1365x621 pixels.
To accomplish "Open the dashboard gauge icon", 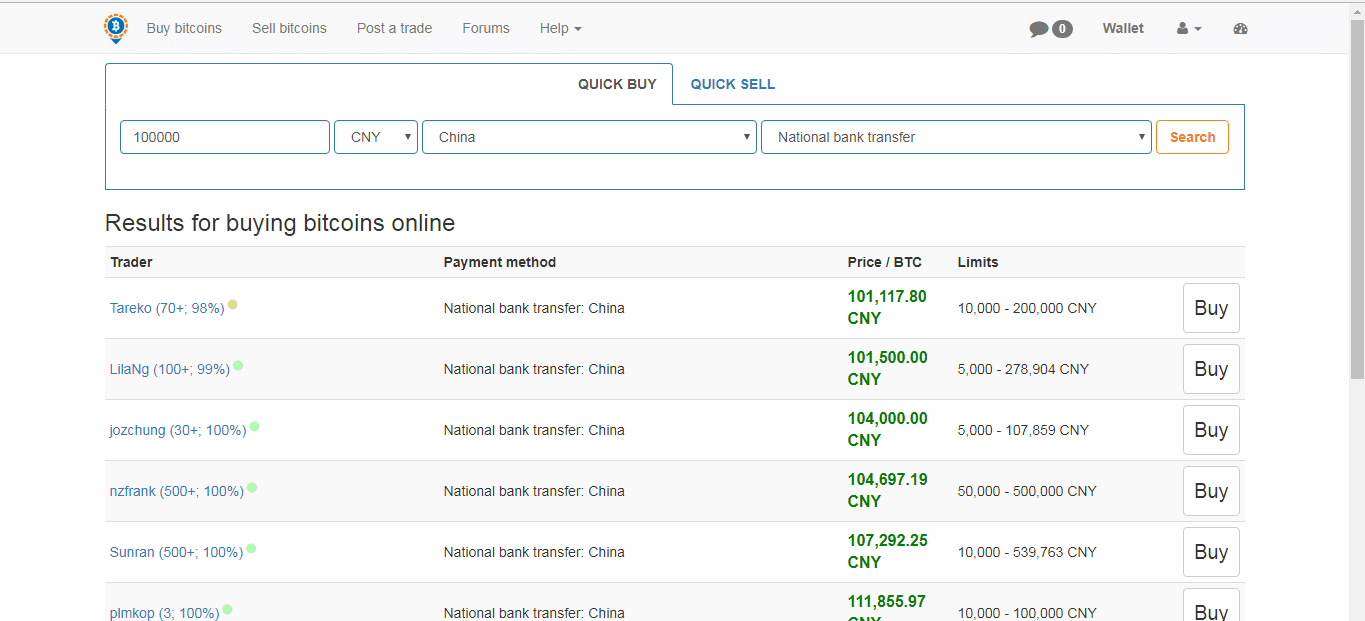I will (1241, 29).
